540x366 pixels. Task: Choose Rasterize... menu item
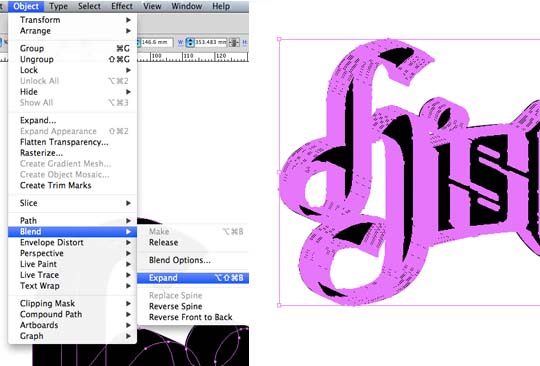(x=72, y=153)
